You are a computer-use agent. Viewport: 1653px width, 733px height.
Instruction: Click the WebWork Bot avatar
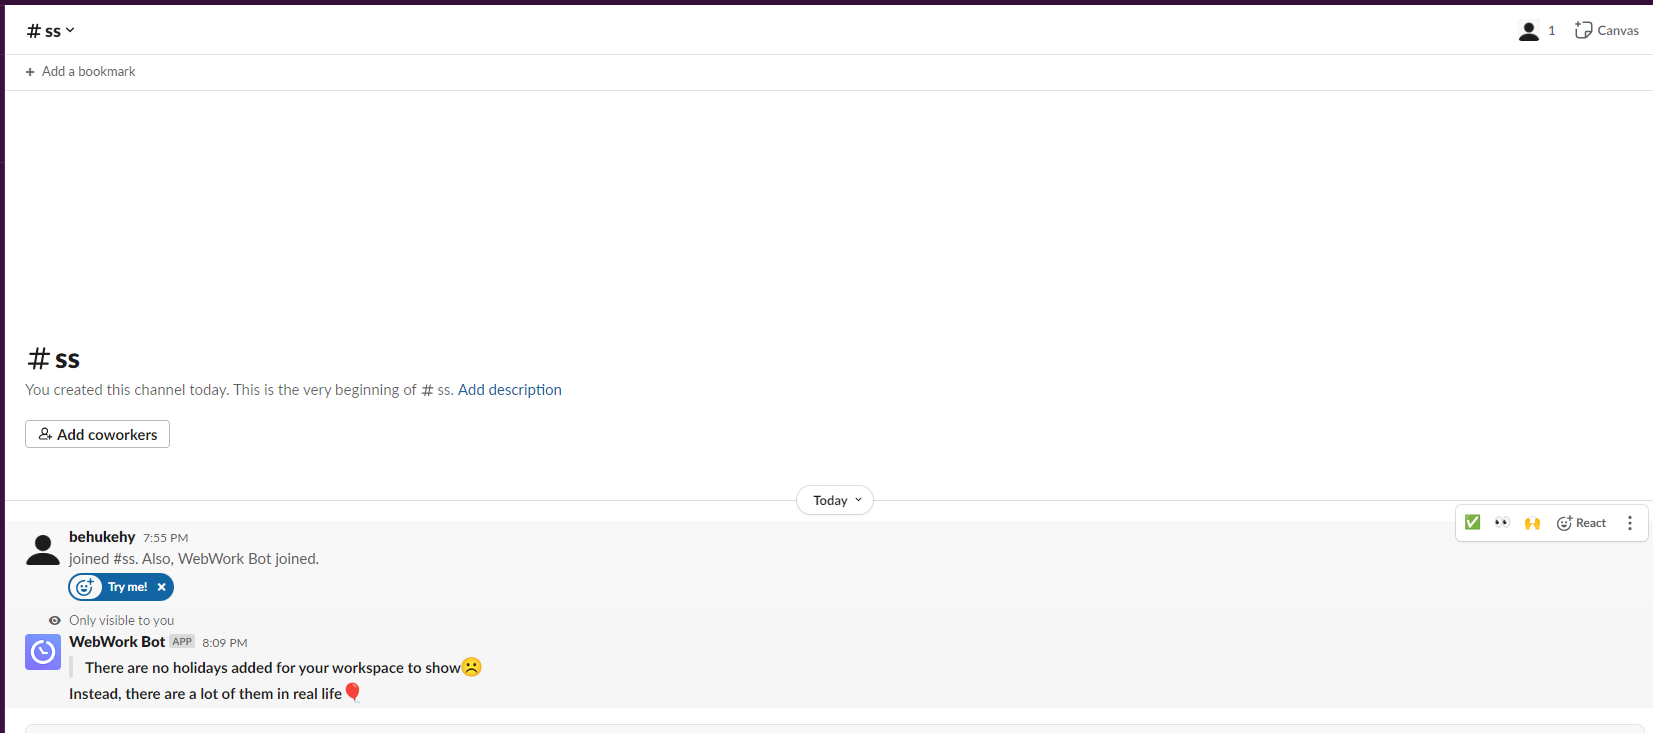click(x=43, y=652)
